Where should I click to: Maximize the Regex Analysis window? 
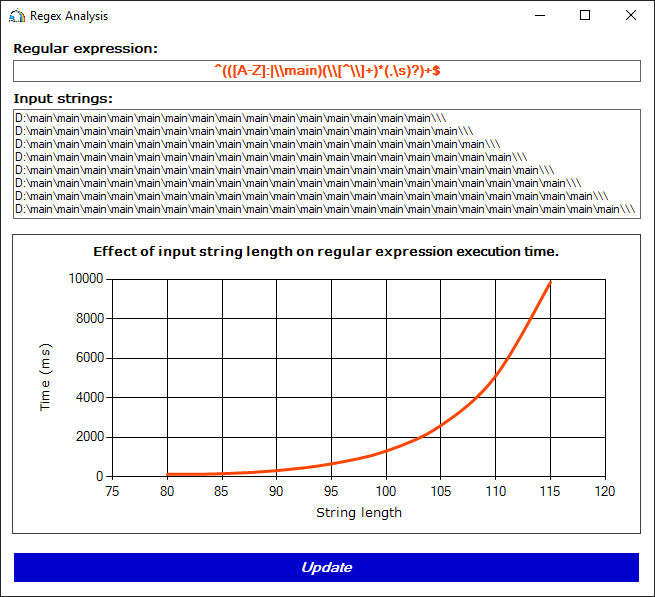click(585, 16)
